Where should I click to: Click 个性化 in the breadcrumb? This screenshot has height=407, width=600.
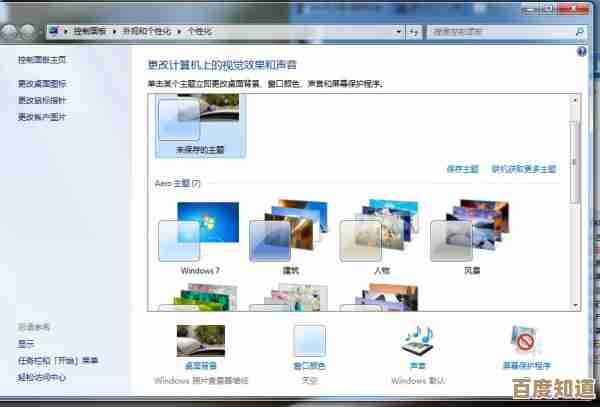[x=199, y=32]
